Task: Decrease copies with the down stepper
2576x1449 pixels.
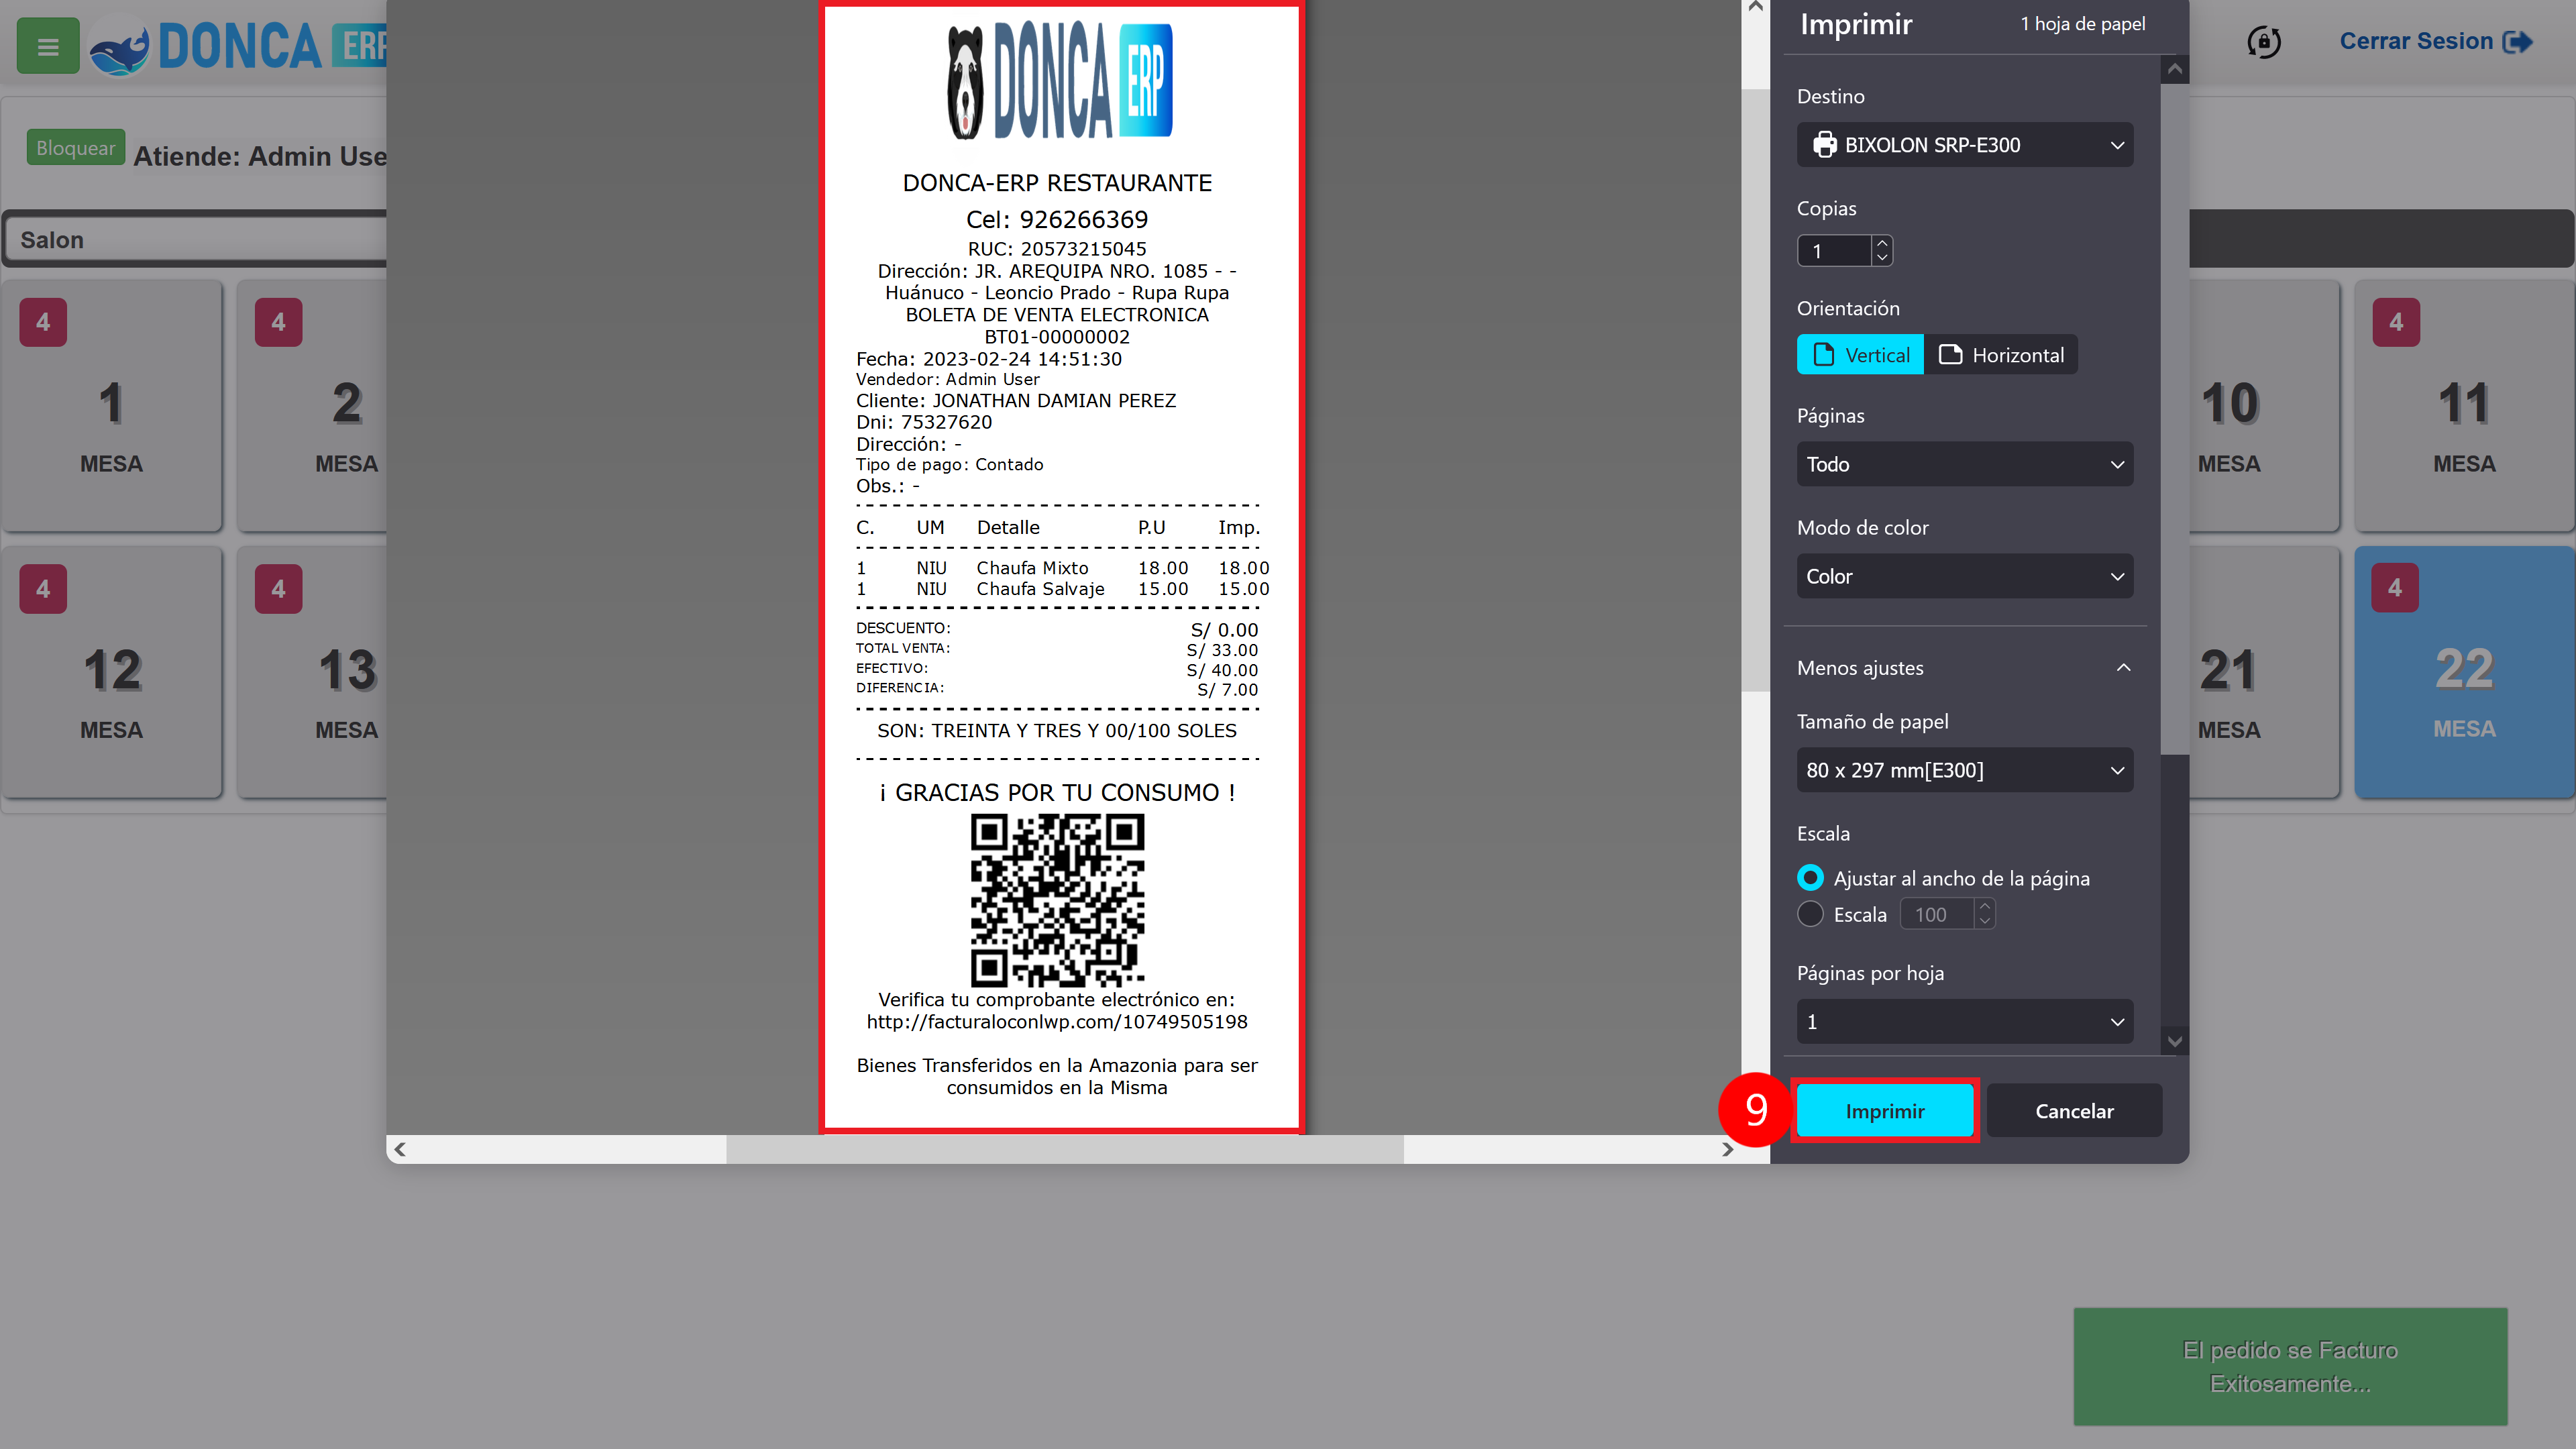Action: click(x=1882, y=258)
